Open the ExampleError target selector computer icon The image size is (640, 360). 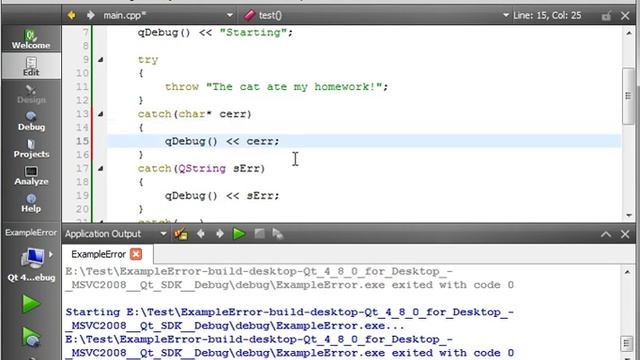32,258
